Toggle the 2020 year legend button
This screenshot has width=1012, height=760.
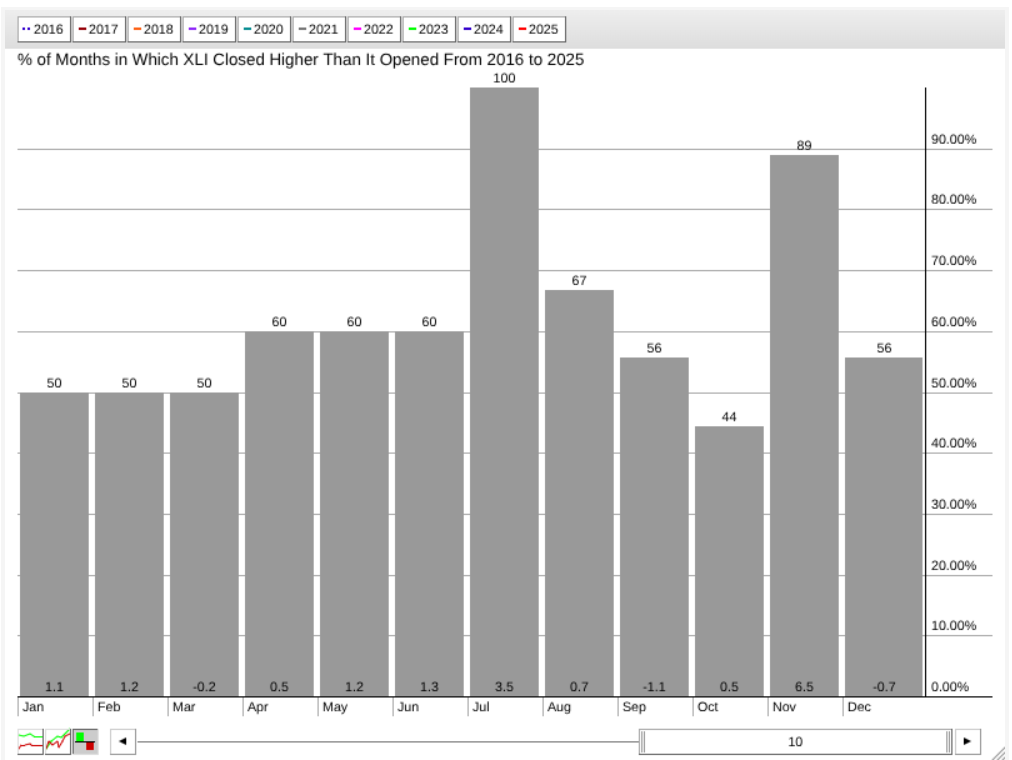(x=264, y=29)
